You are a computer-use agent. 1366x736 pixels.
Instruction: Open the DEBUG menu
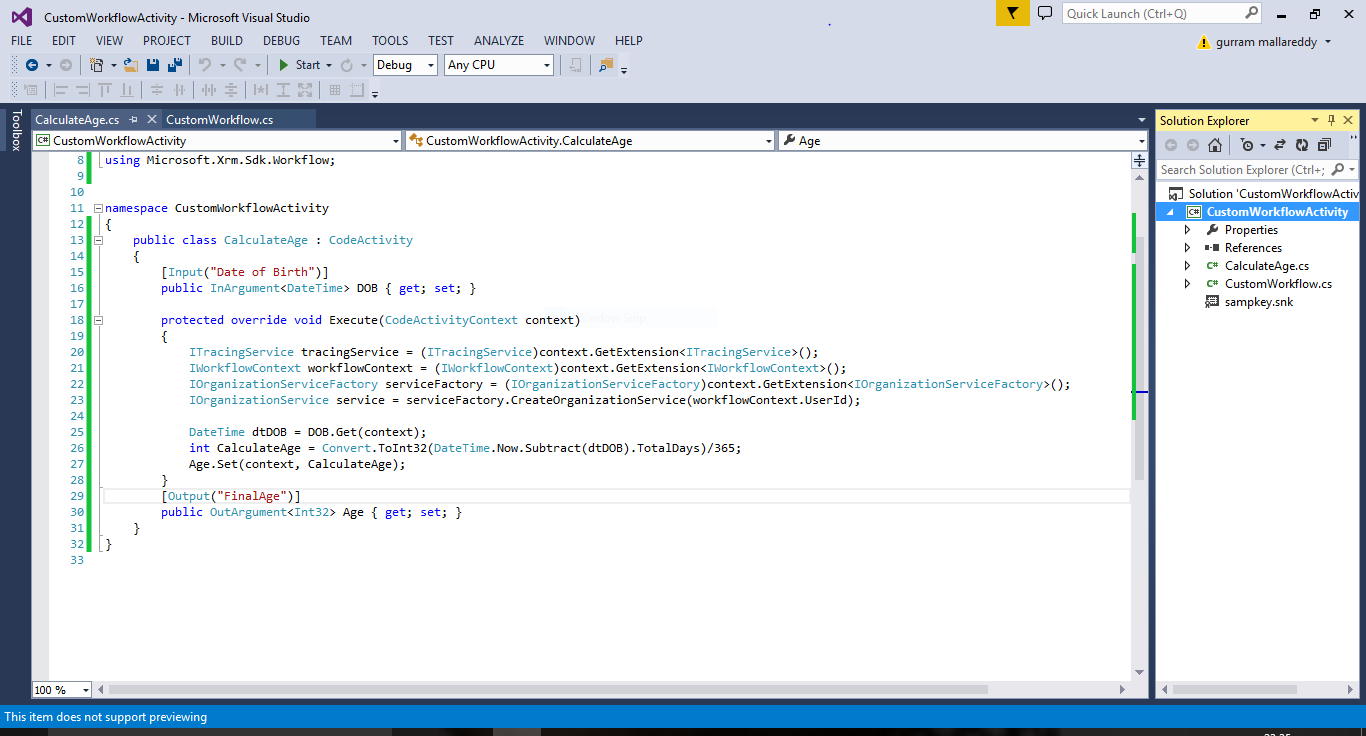point(281,41)
